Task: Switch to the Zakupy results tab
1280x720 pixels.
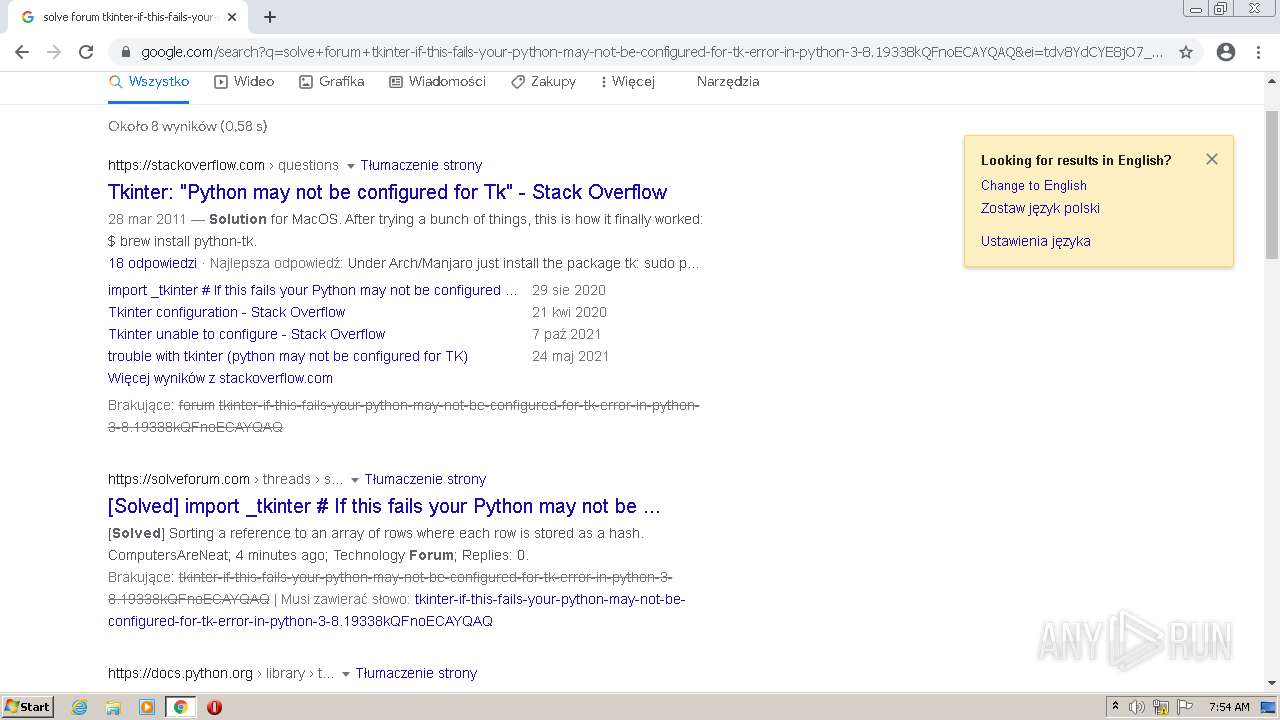Action: (543, 82)
